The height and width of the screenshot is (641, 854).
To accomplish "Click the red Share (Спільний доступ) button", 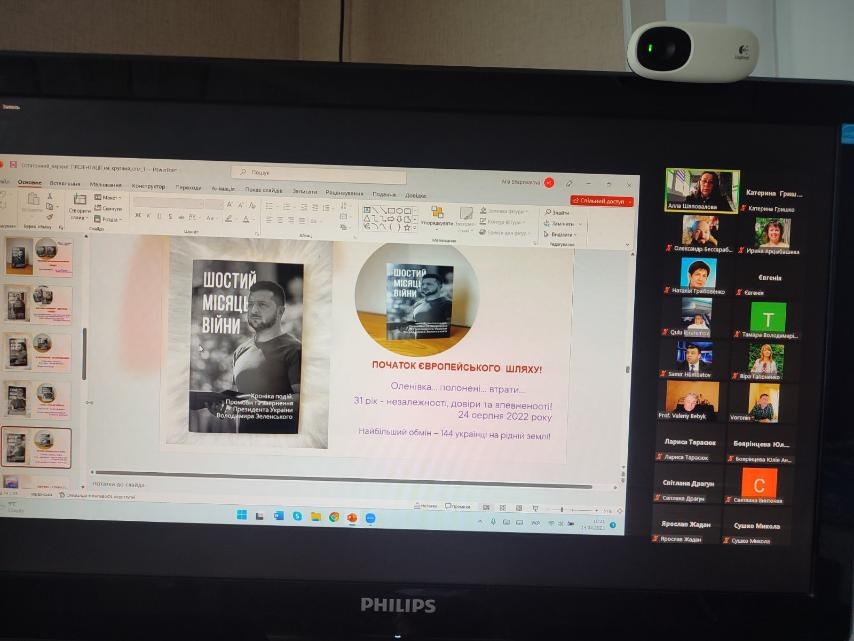I will [602, 201].
